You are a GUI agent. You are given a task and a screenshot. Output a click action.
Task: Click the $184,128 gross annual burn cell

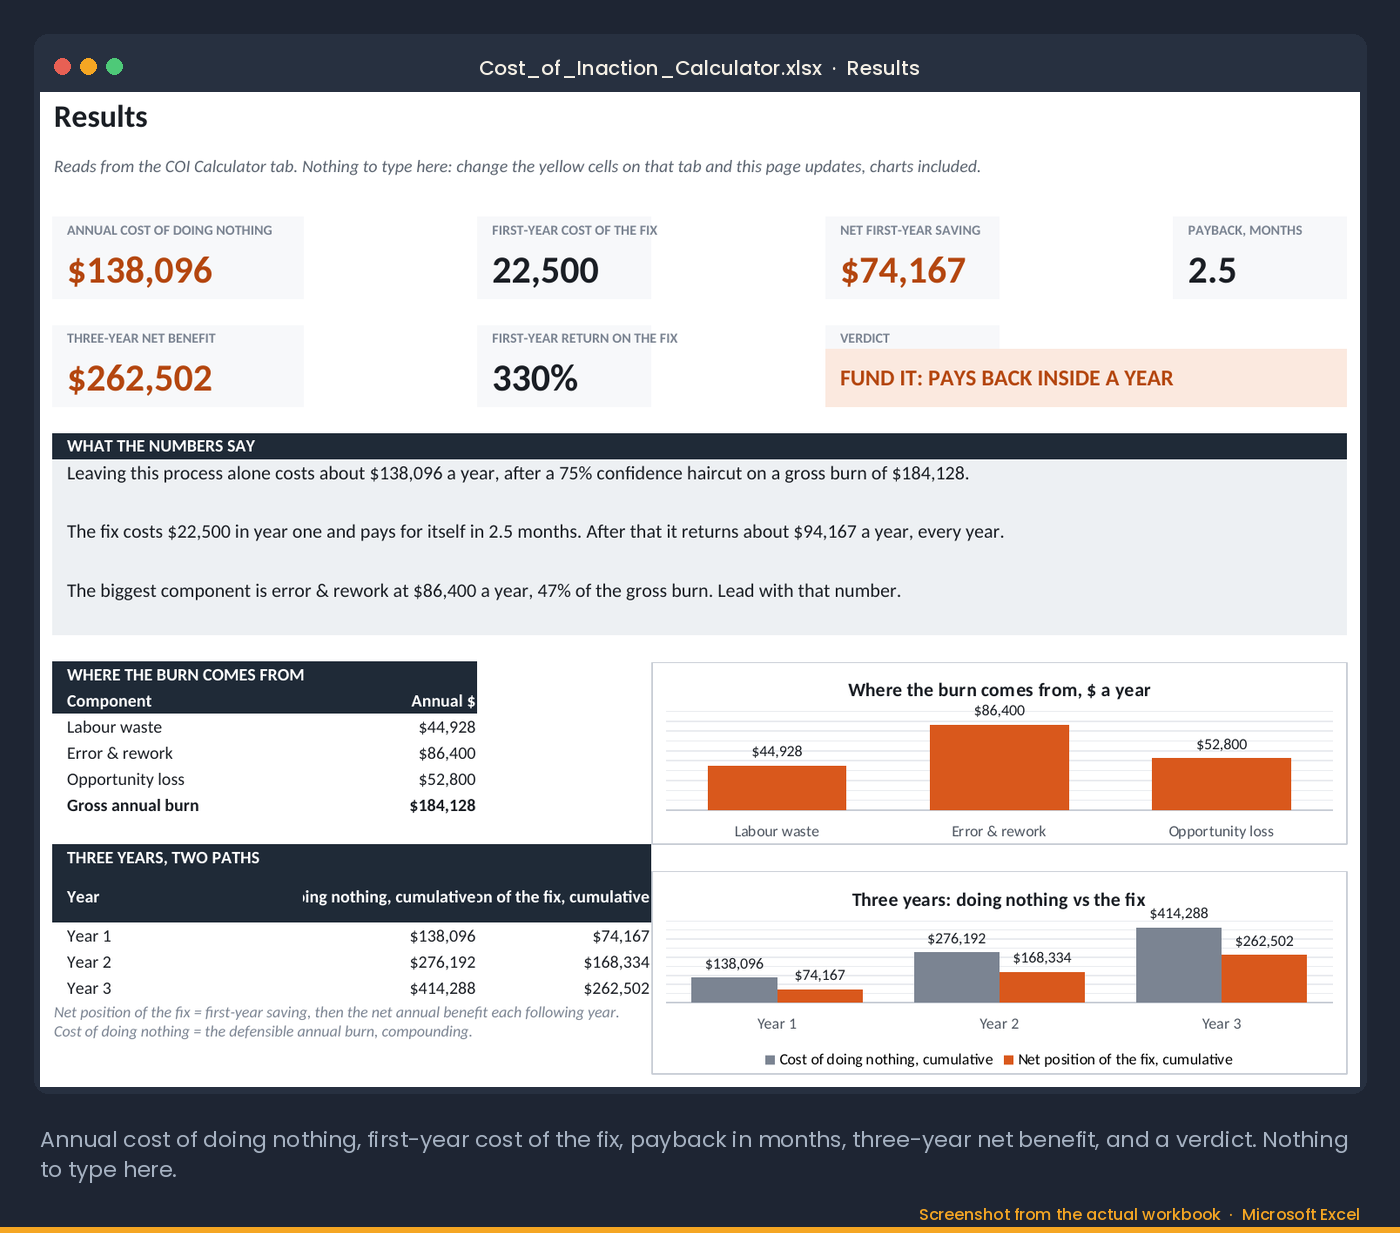tap(442, 806)
